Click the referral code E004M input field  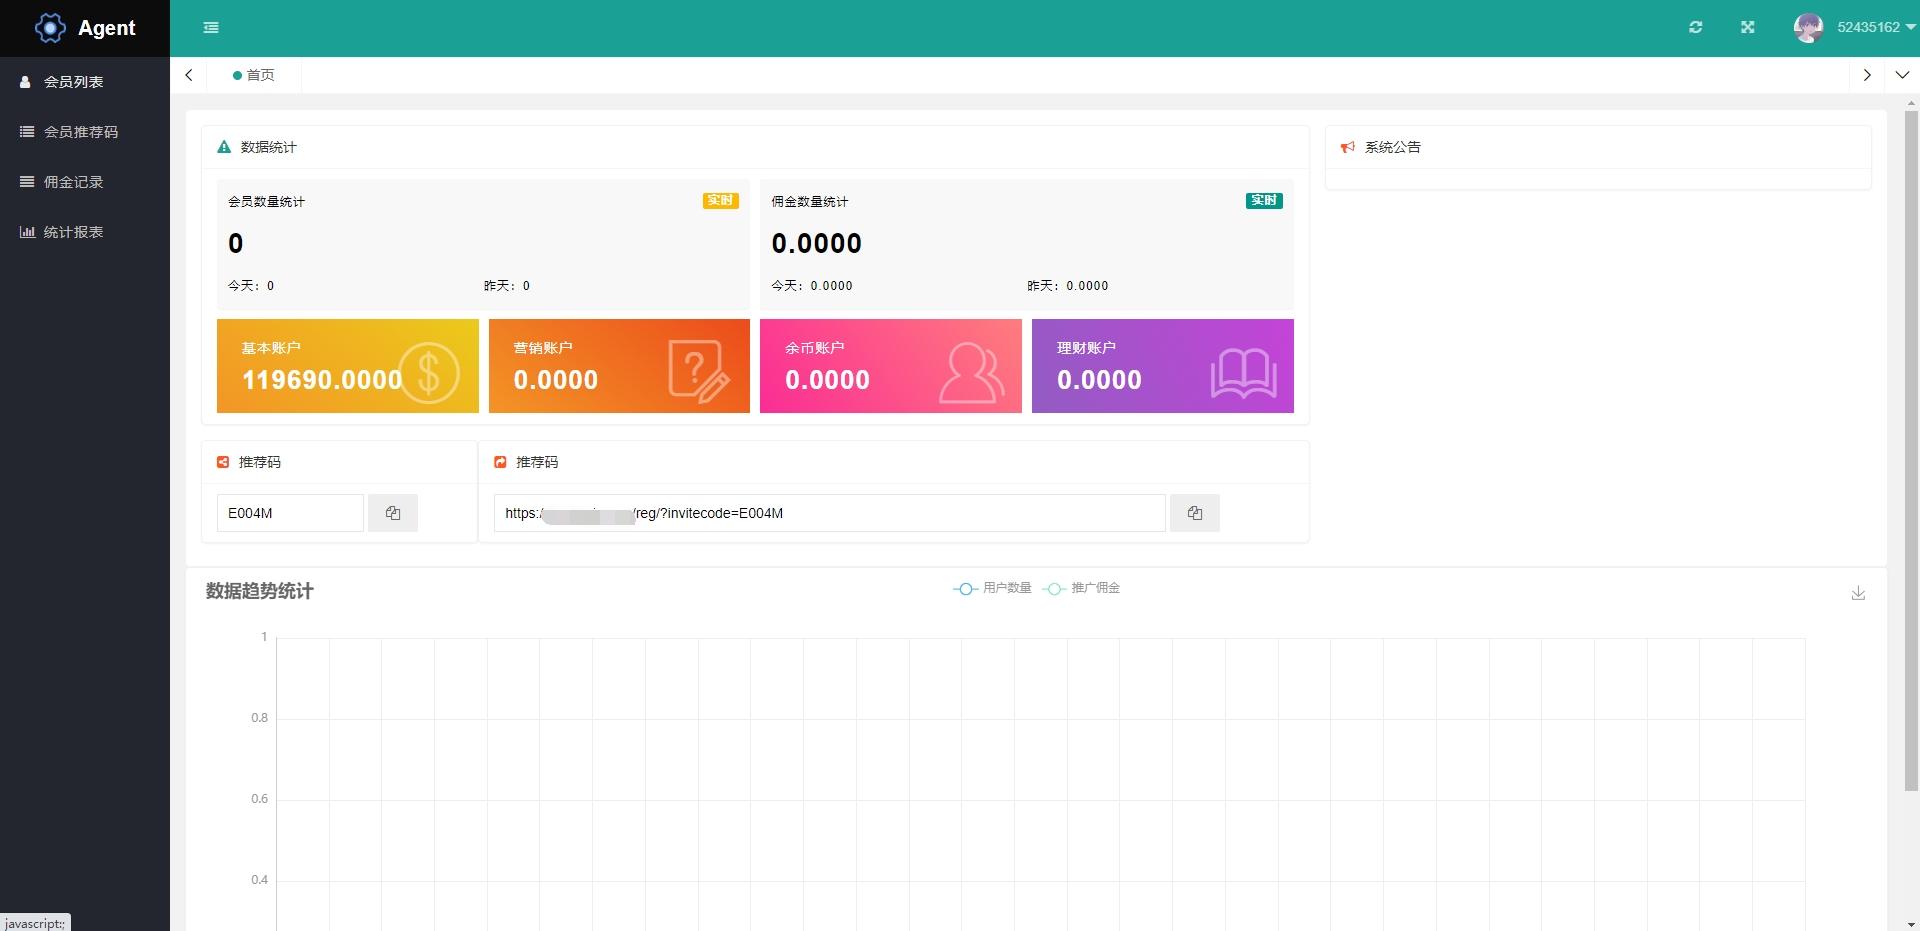(290, 513)
